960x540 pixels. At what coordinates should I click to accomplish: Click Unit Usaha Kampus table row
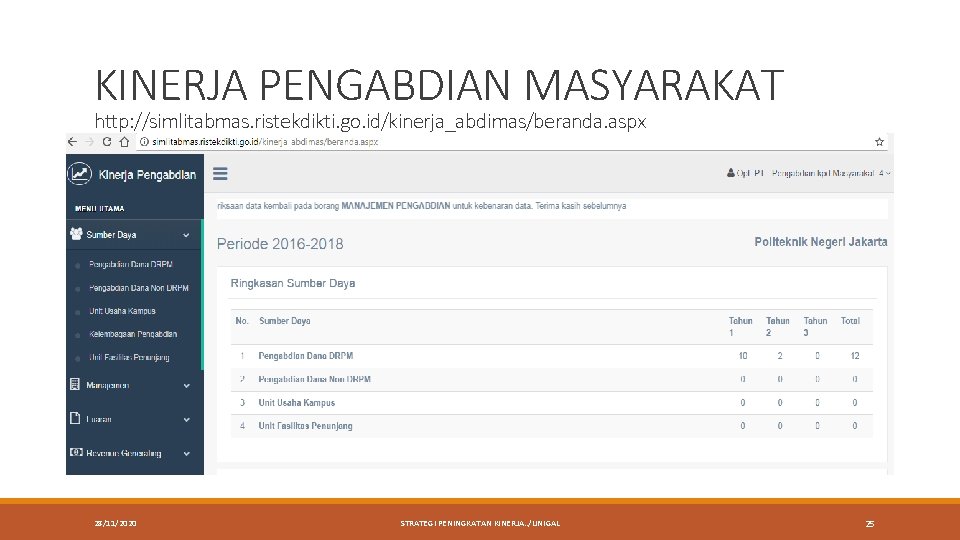click(552, 403)
